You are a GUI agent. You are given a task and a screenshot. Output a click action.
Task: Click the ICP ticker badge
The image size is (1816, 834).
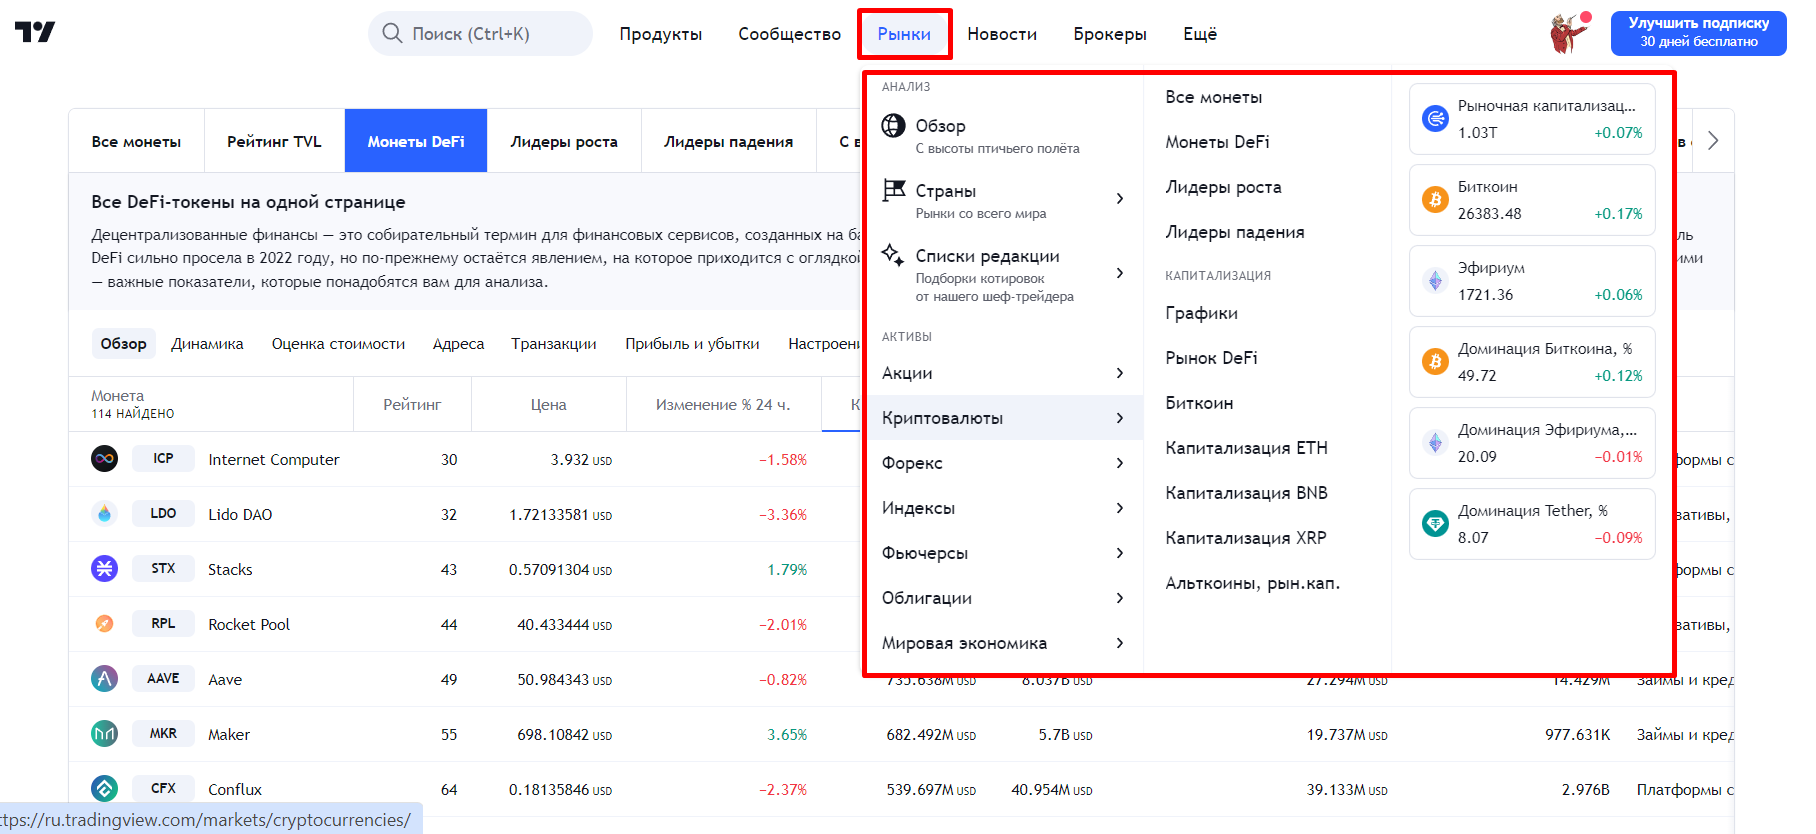pyautogui.click(x=163, y=459)
